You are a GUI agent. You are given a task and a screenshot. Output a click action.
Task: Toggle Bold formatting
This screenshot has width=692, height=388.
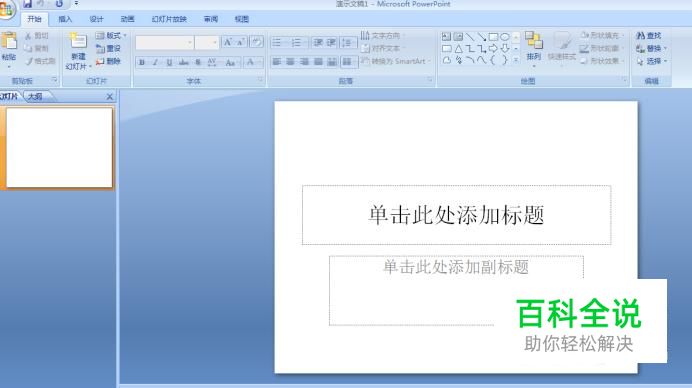(142, 63)
